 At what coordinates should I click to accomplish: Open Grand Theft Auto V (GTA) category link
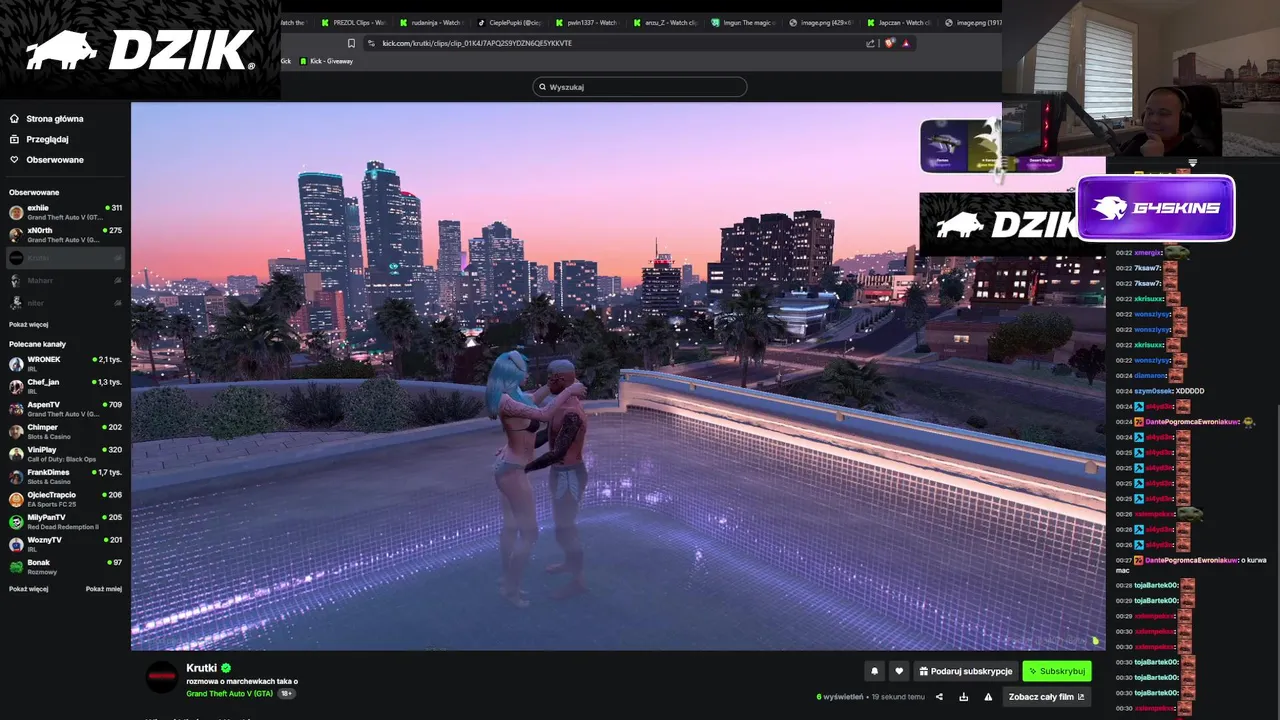(x=229, y=694)
